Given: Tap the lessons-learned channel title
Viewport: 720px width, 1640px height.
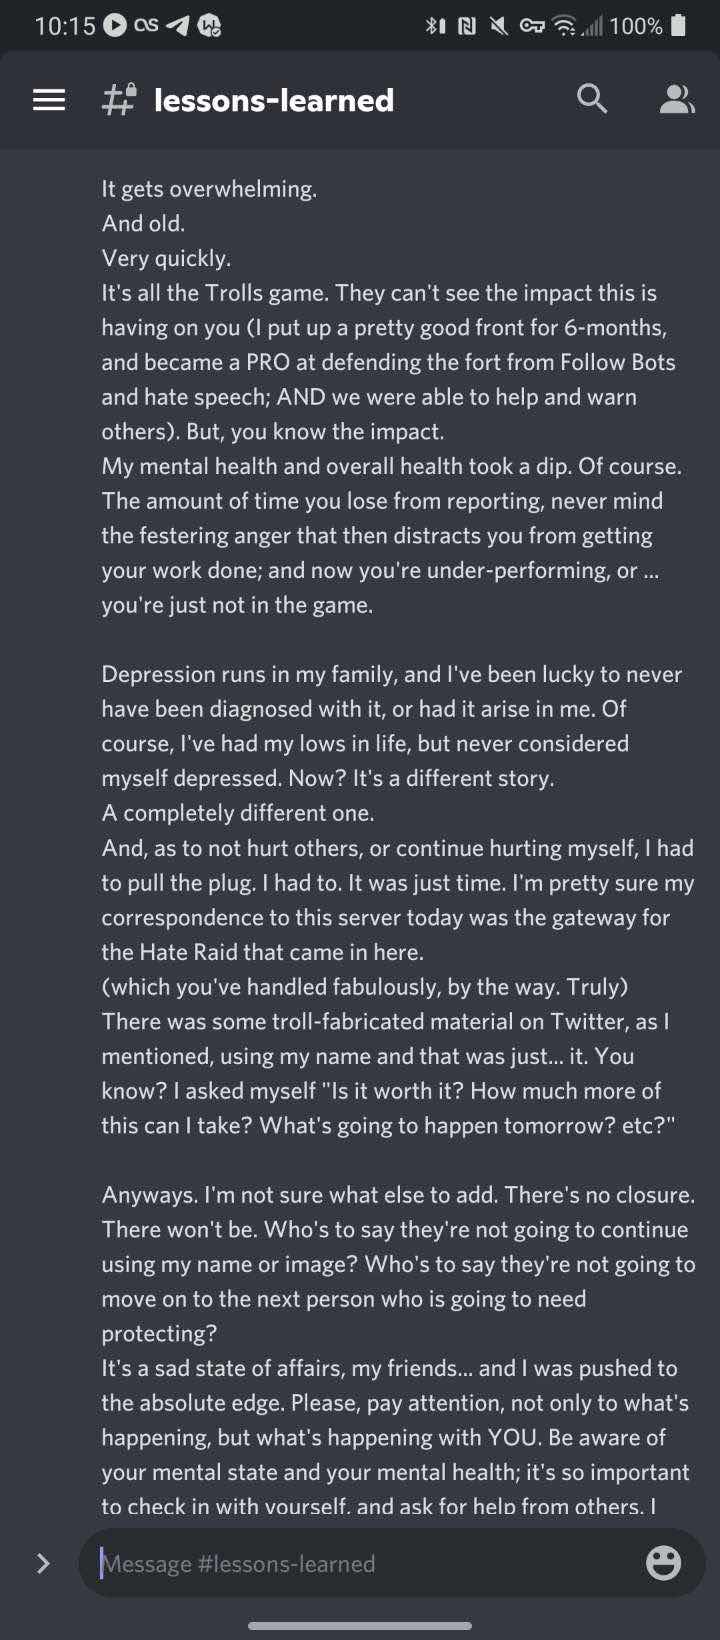Looking at the screenshot, I should point(274,100).
